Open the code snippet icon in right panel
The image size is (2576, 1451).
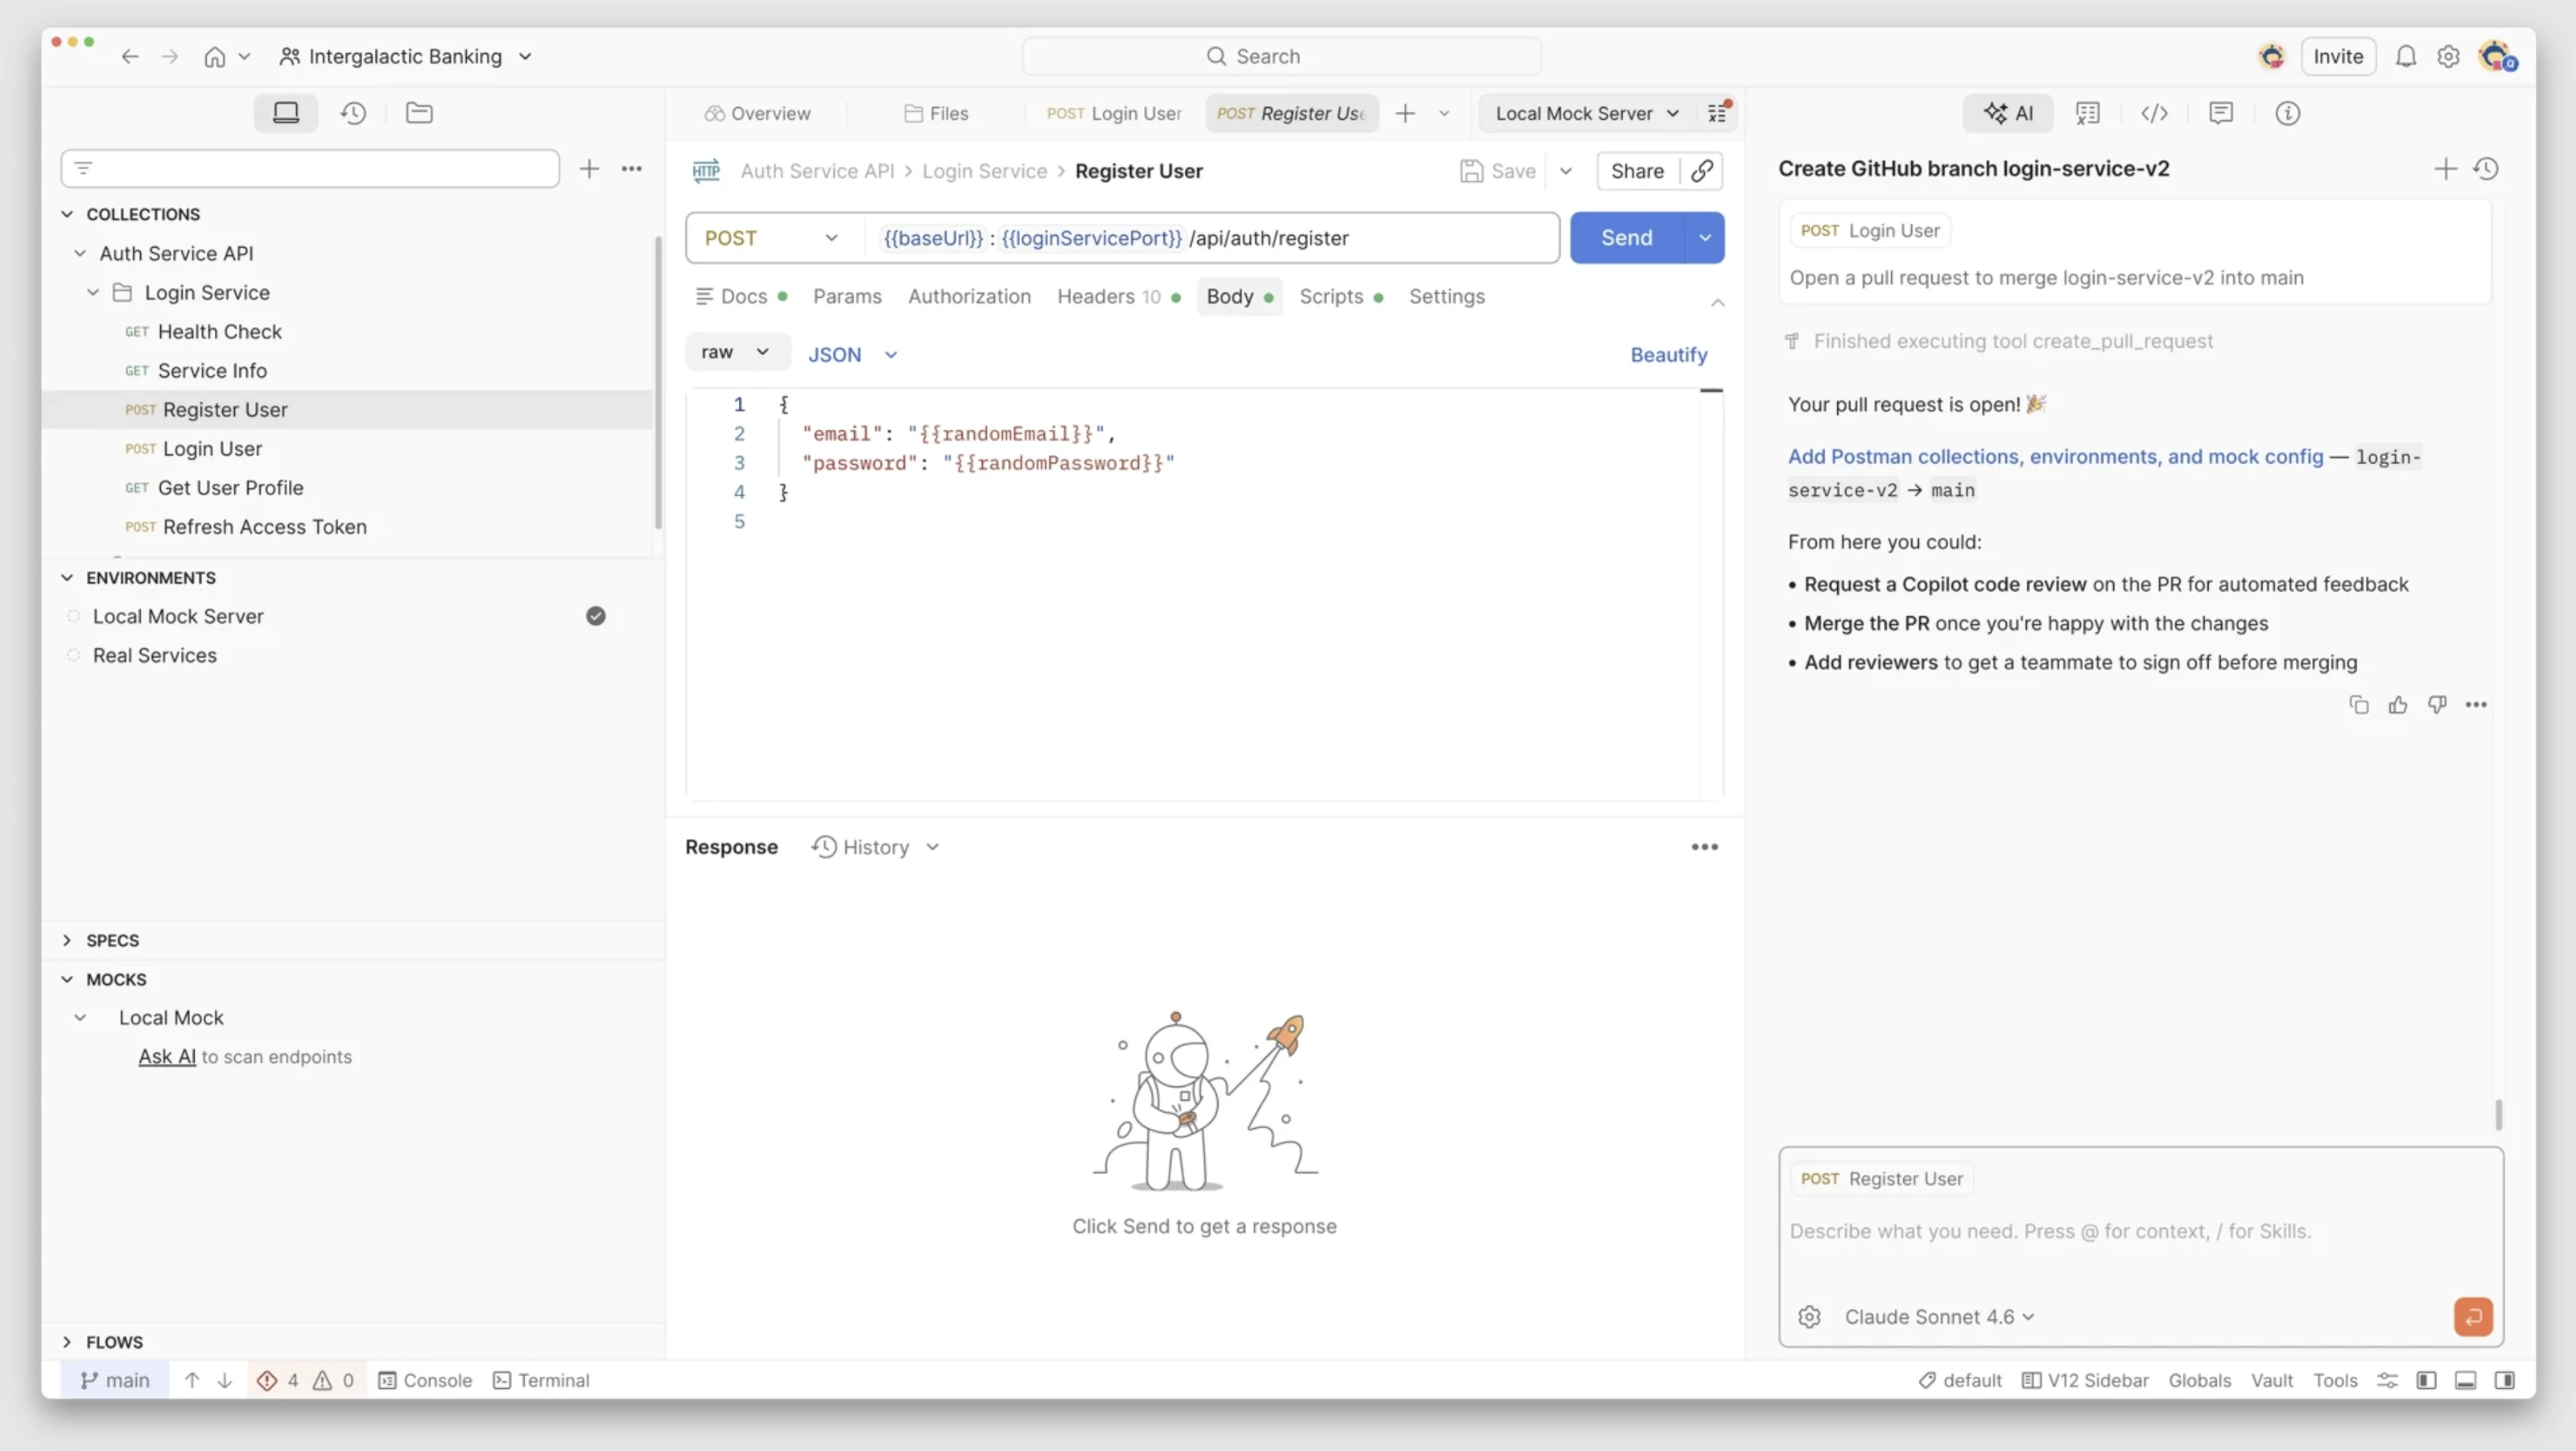tap(2154, 113)
